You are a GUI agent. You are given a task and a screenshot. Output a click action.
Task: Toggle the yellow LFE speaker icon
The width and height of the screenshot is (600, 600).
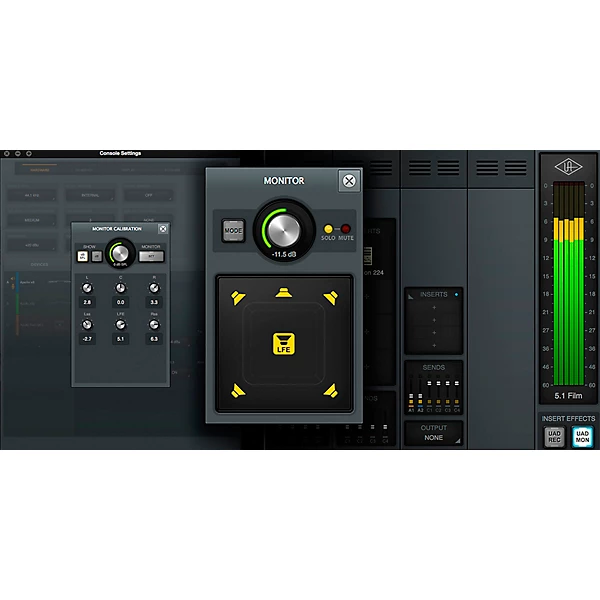[284, 343]
